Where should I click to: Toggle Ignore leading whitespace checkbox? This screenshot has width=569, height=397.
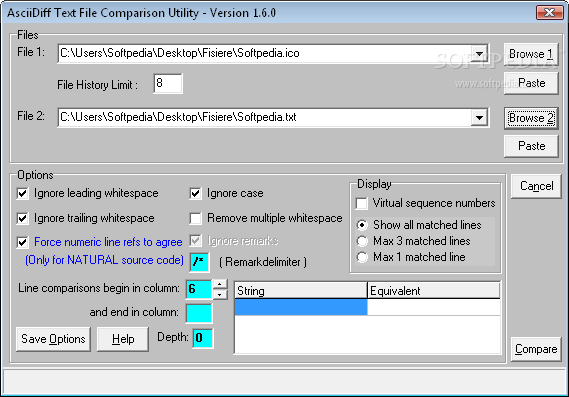(22, 193)
